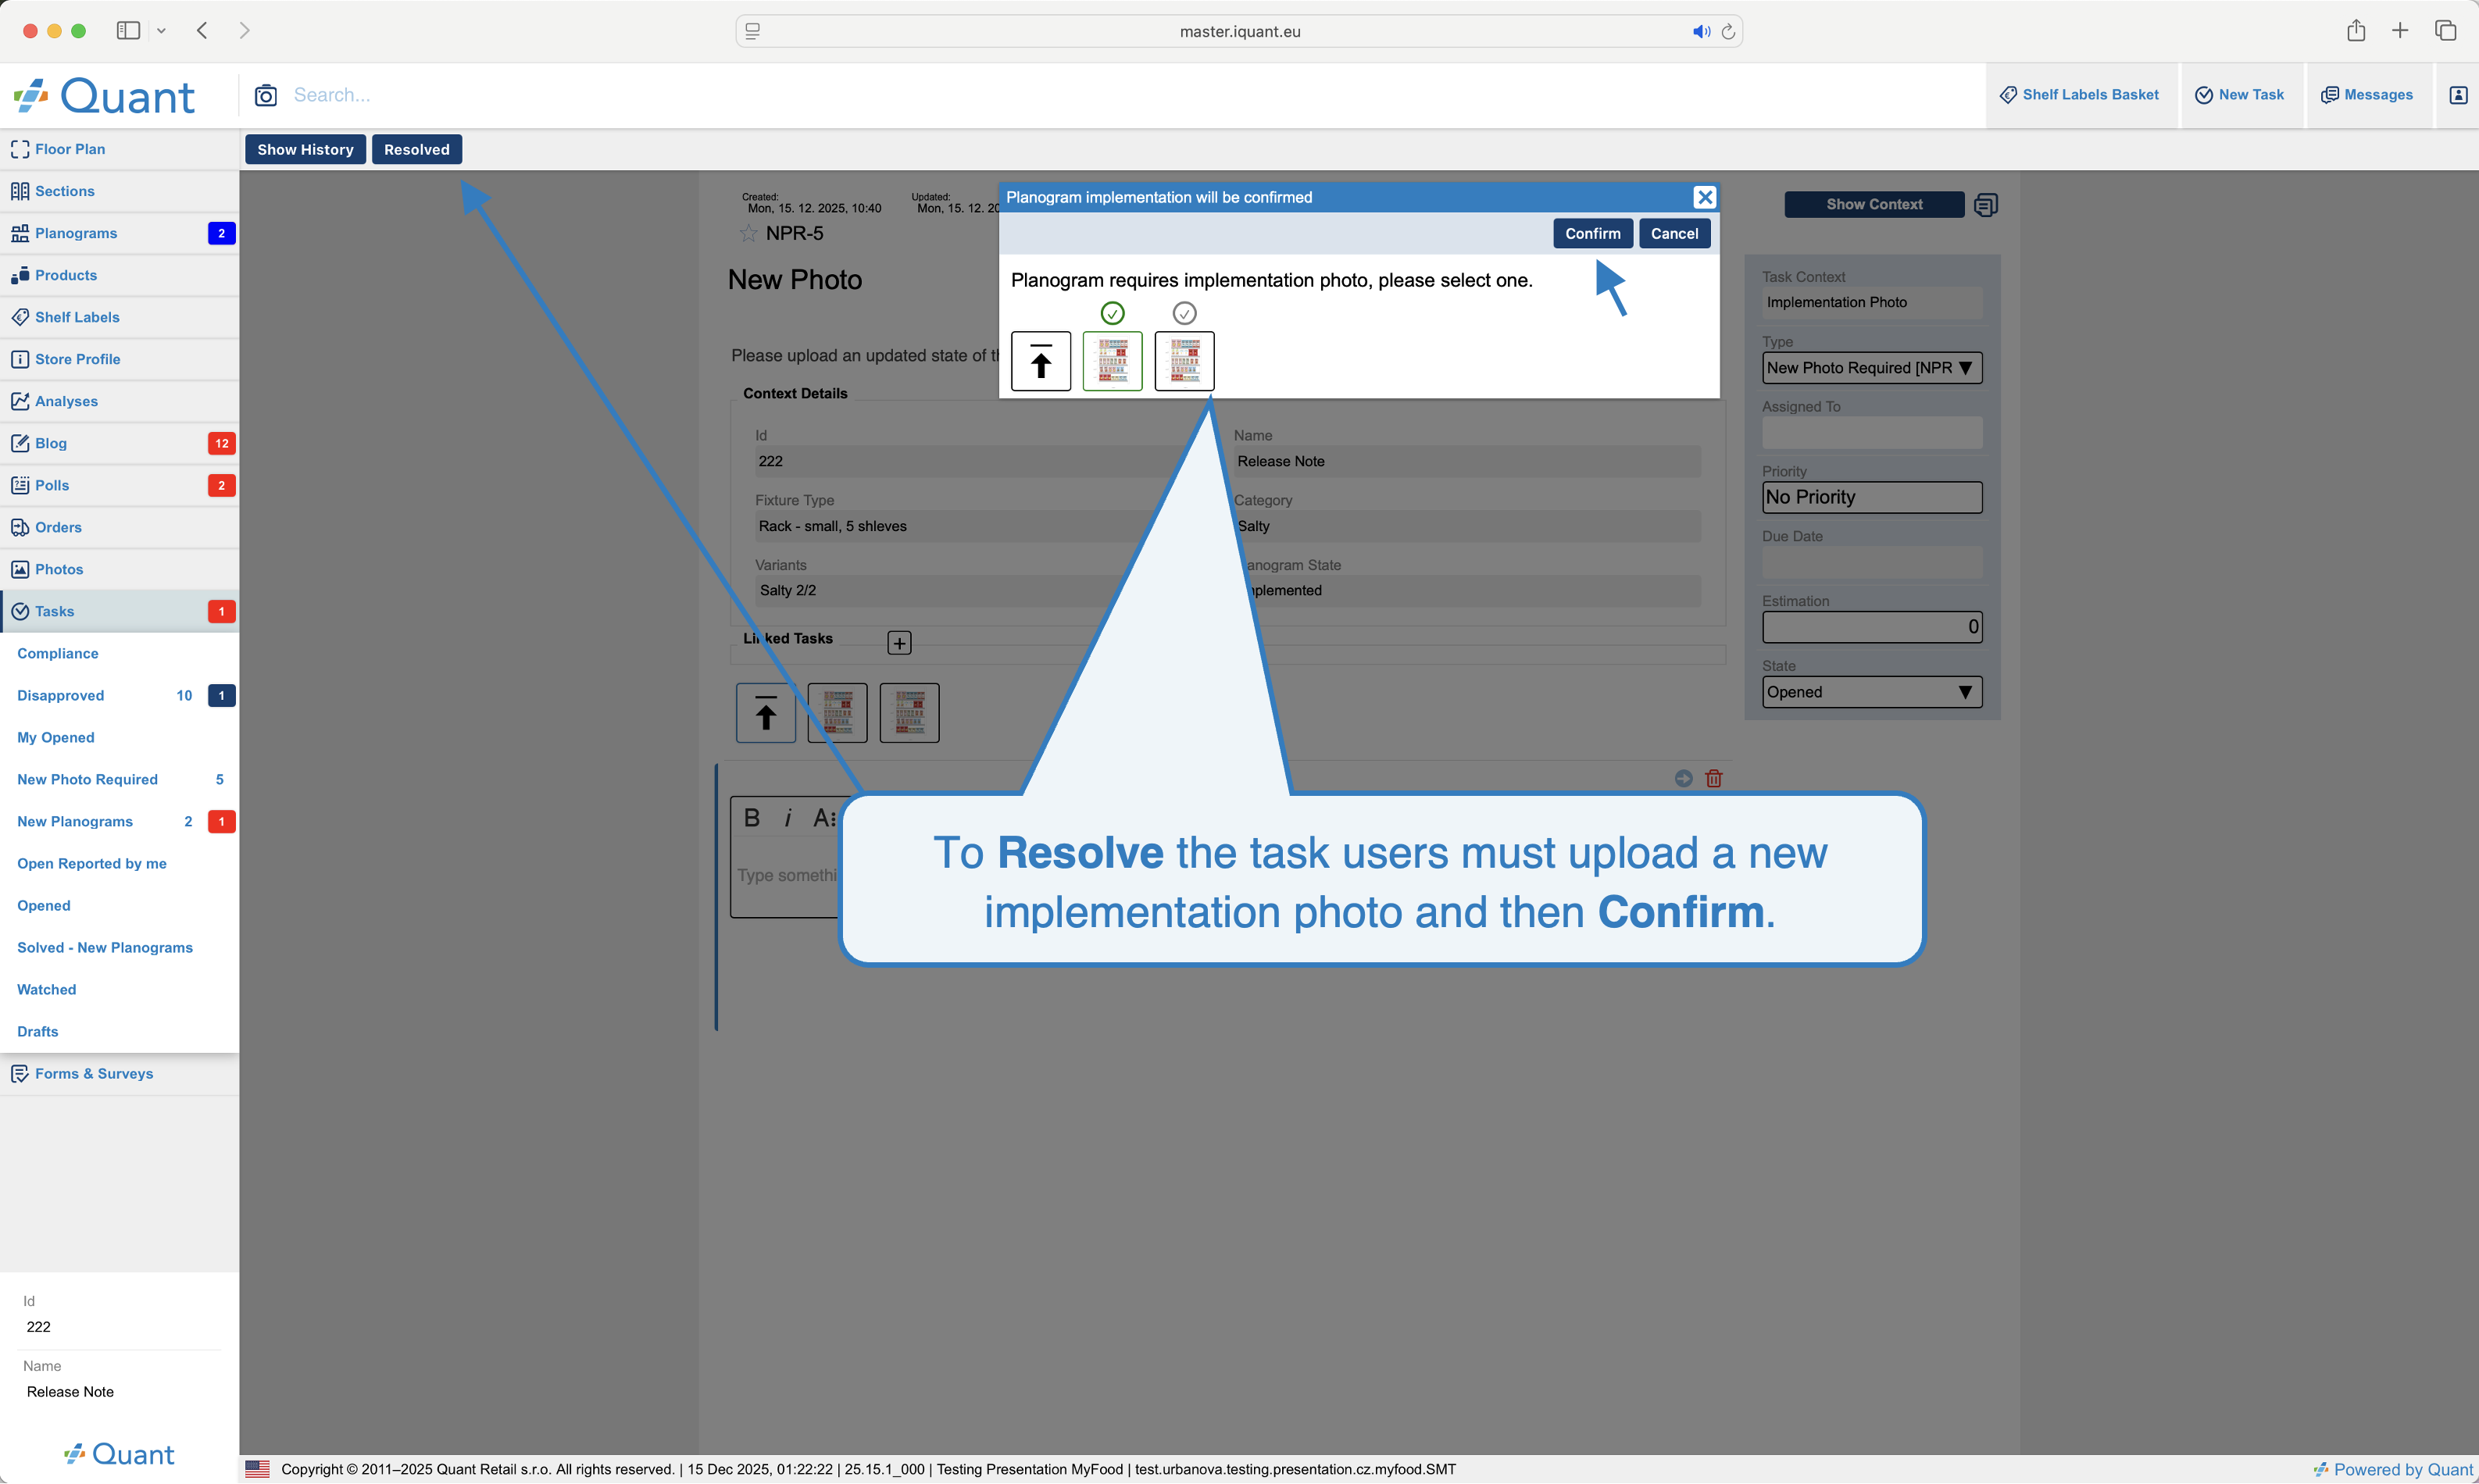The height and width of the screenshot is (1484, 2479).
Task: Click Show History button
Action: [x=305, y=149]
